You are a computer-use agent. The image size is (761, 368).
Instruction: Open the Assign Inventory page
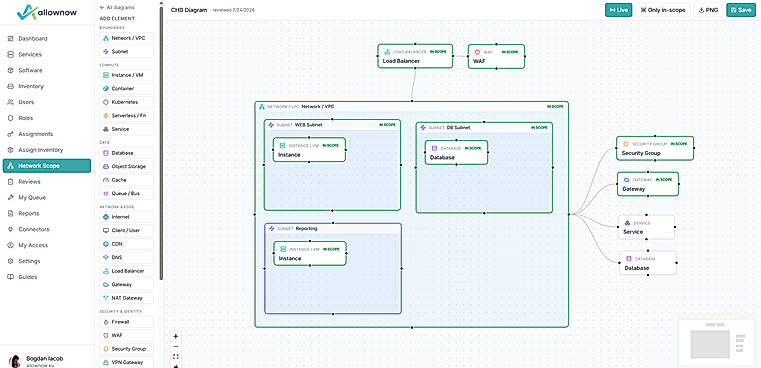coord(47,150)
